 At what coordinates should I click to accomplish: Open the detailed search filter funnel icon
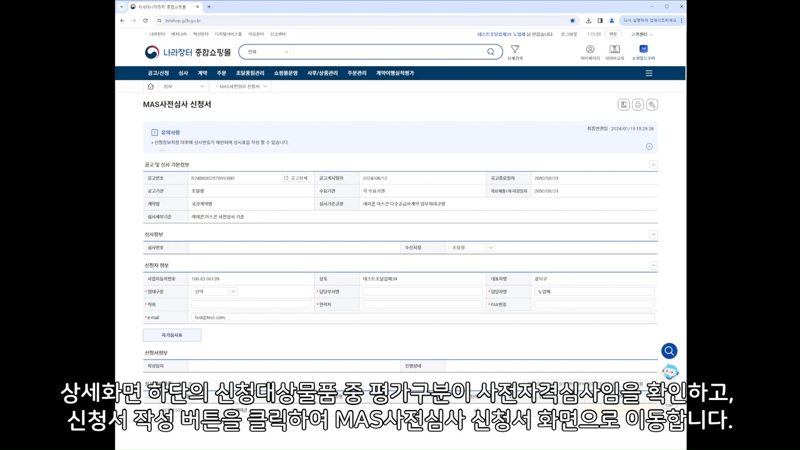[515, 49]
